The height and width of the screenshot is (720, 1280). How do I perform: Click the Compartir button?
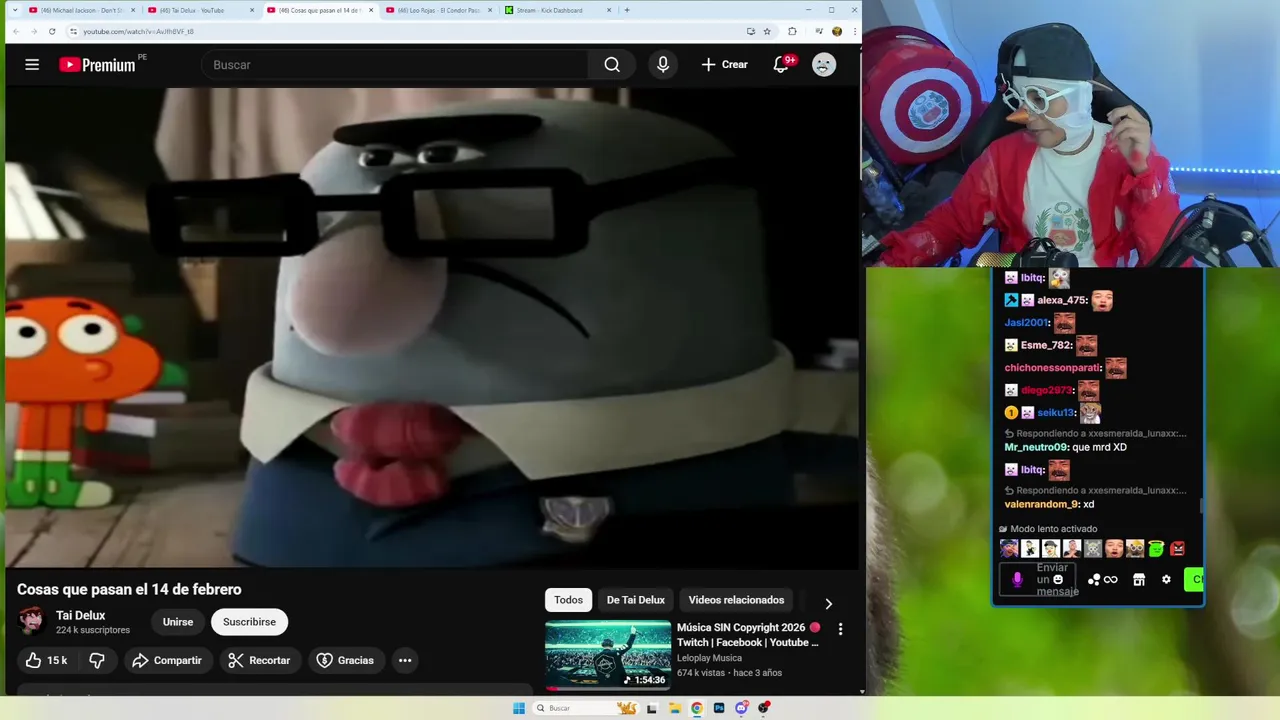click(166, 660)
